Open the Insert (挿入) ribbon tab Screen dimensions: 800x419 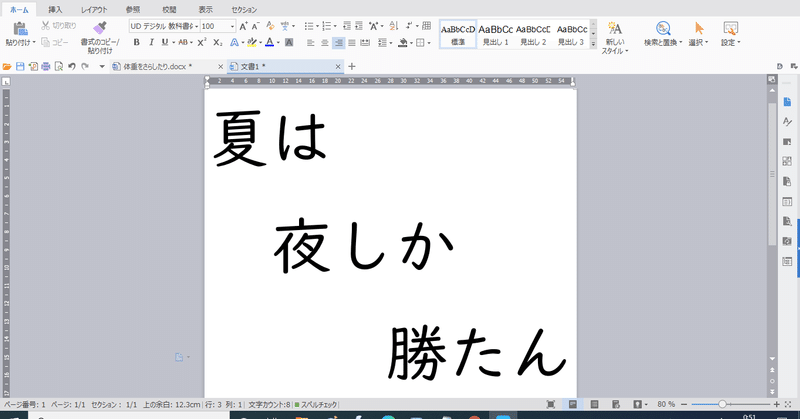(x=55, y=10)
